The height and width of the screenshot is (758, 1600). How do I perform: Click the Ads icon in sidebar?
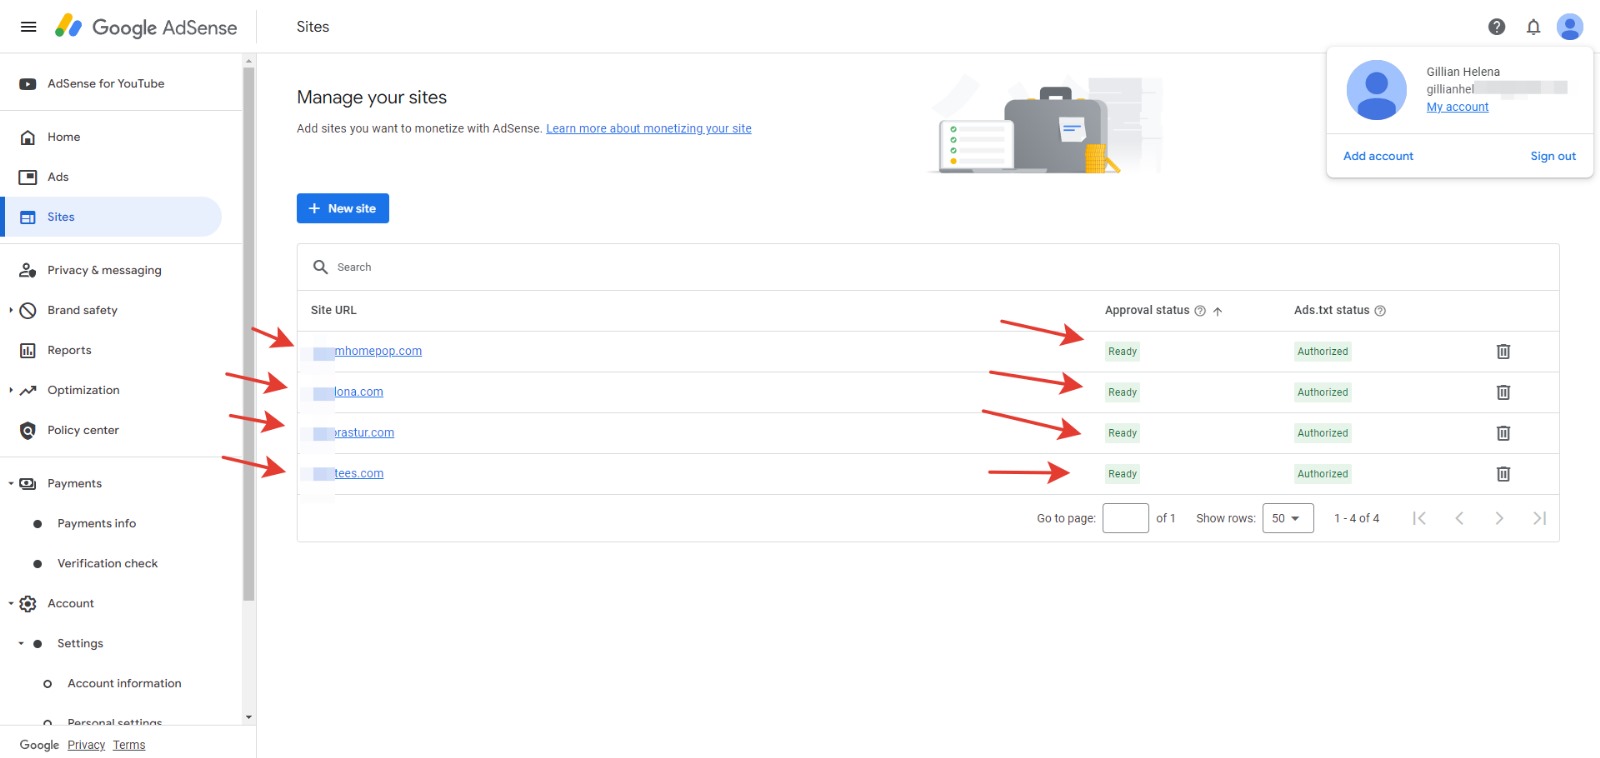pyautogui.click(x=28, y=177)
